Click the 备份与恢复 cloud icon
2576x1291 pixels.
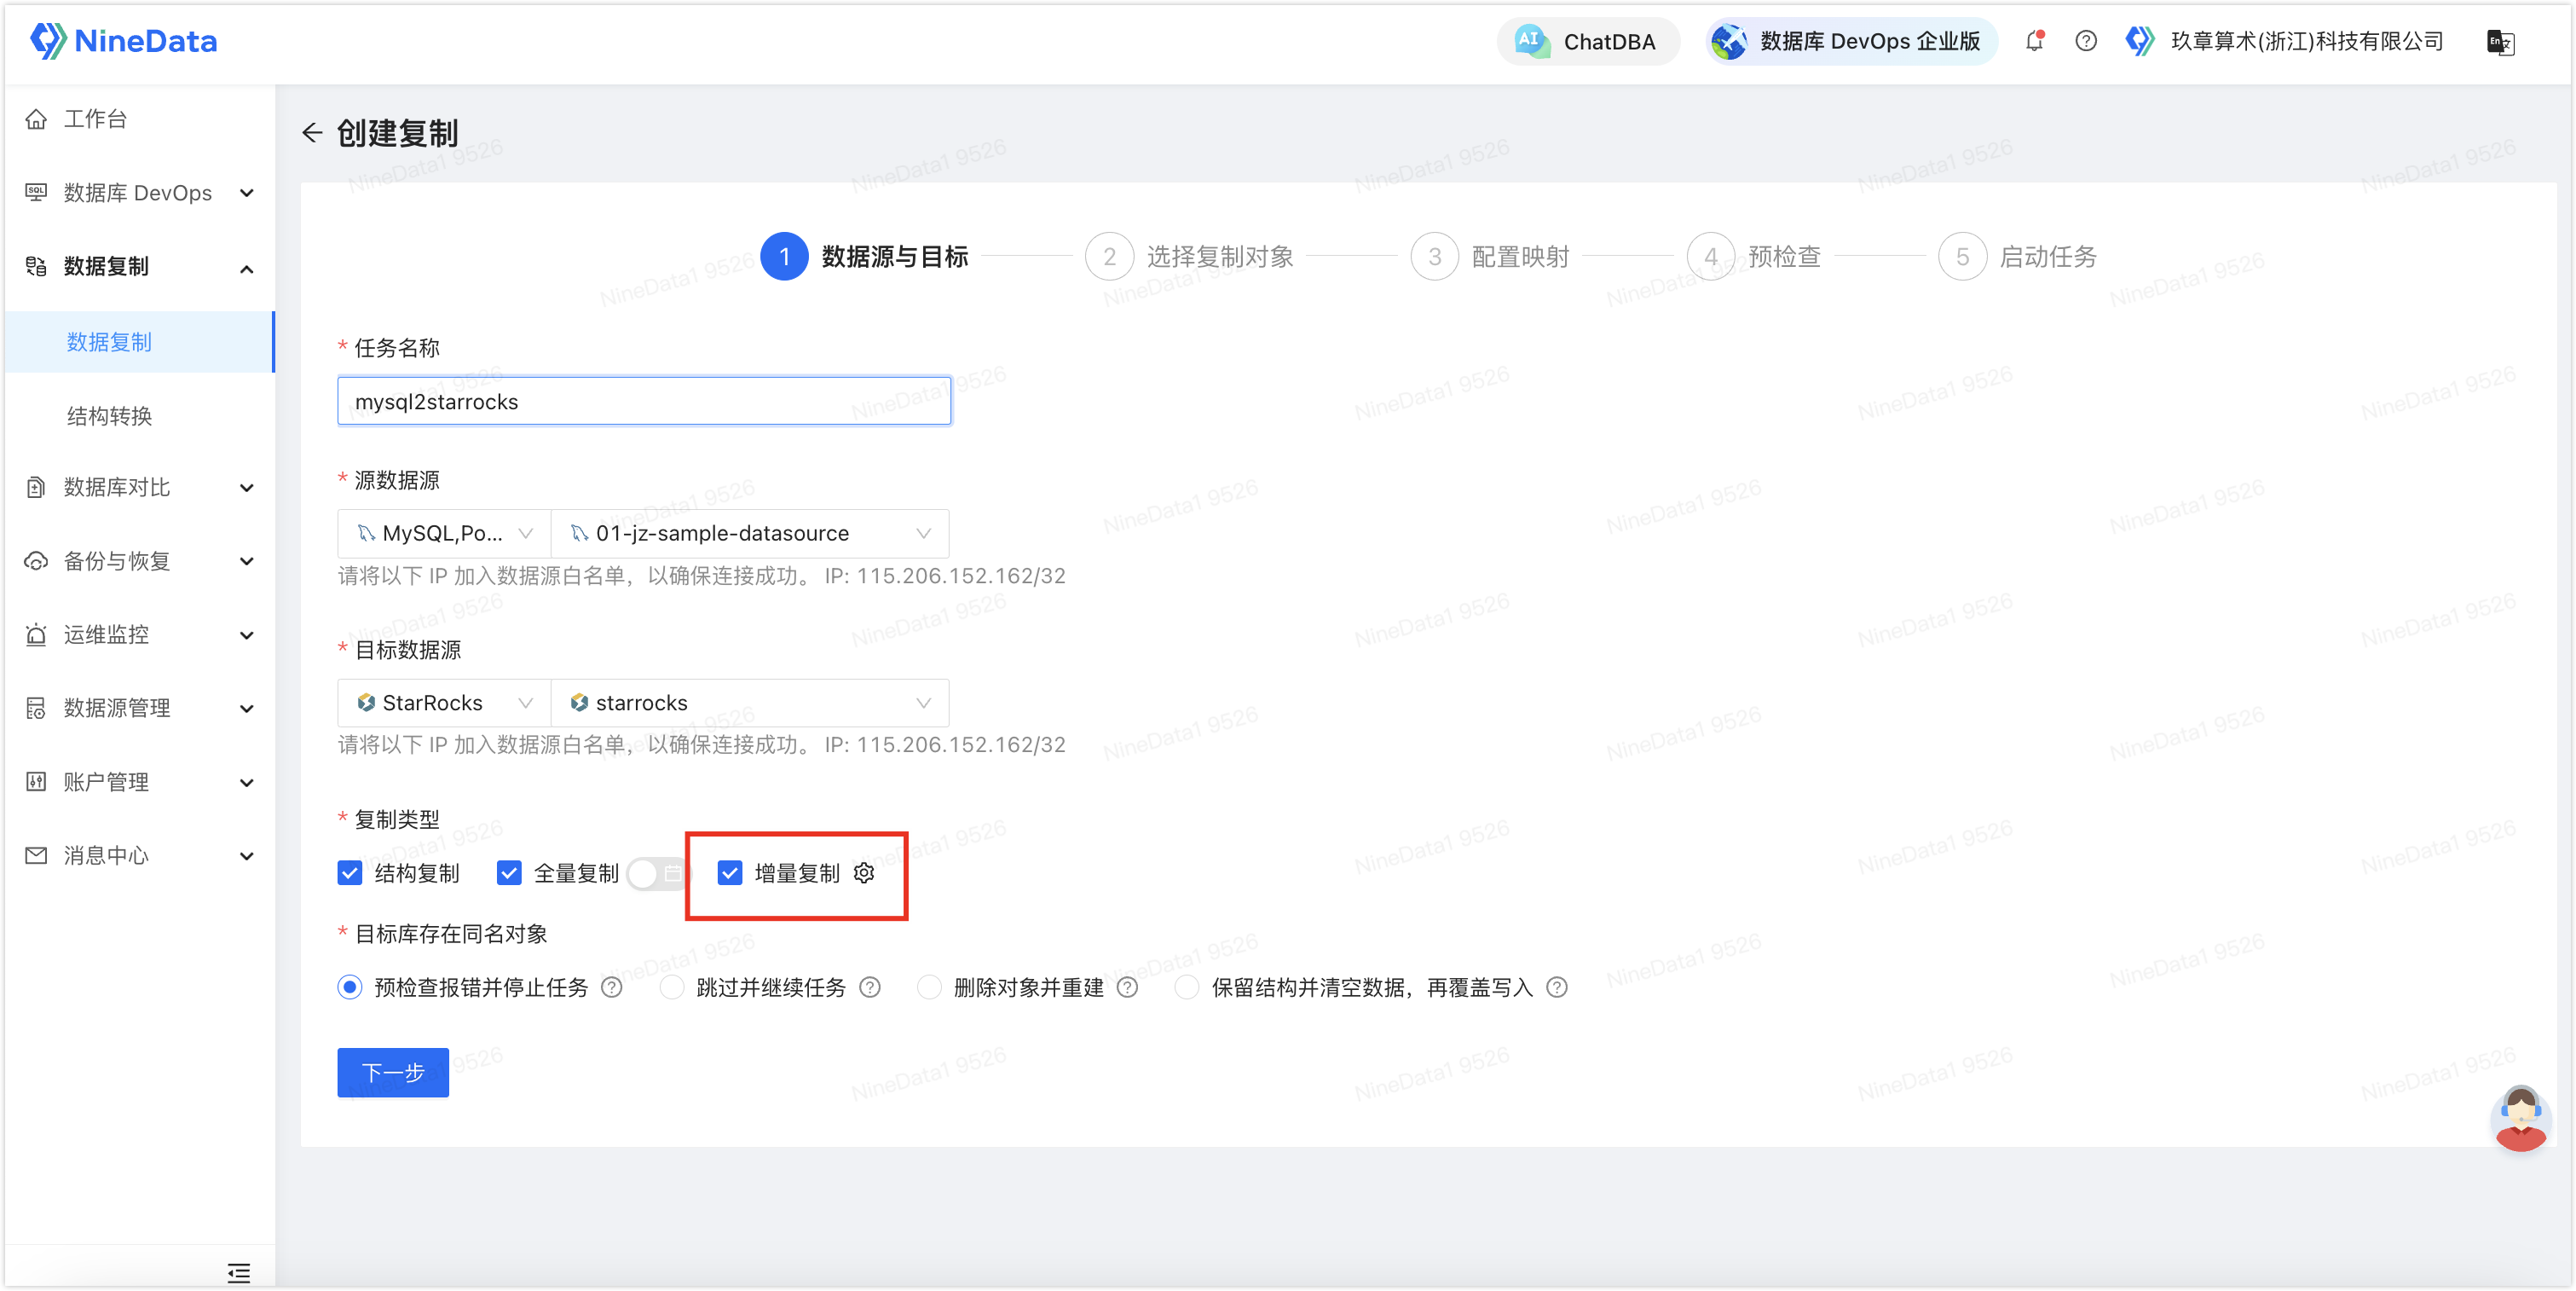click(36, 561)
